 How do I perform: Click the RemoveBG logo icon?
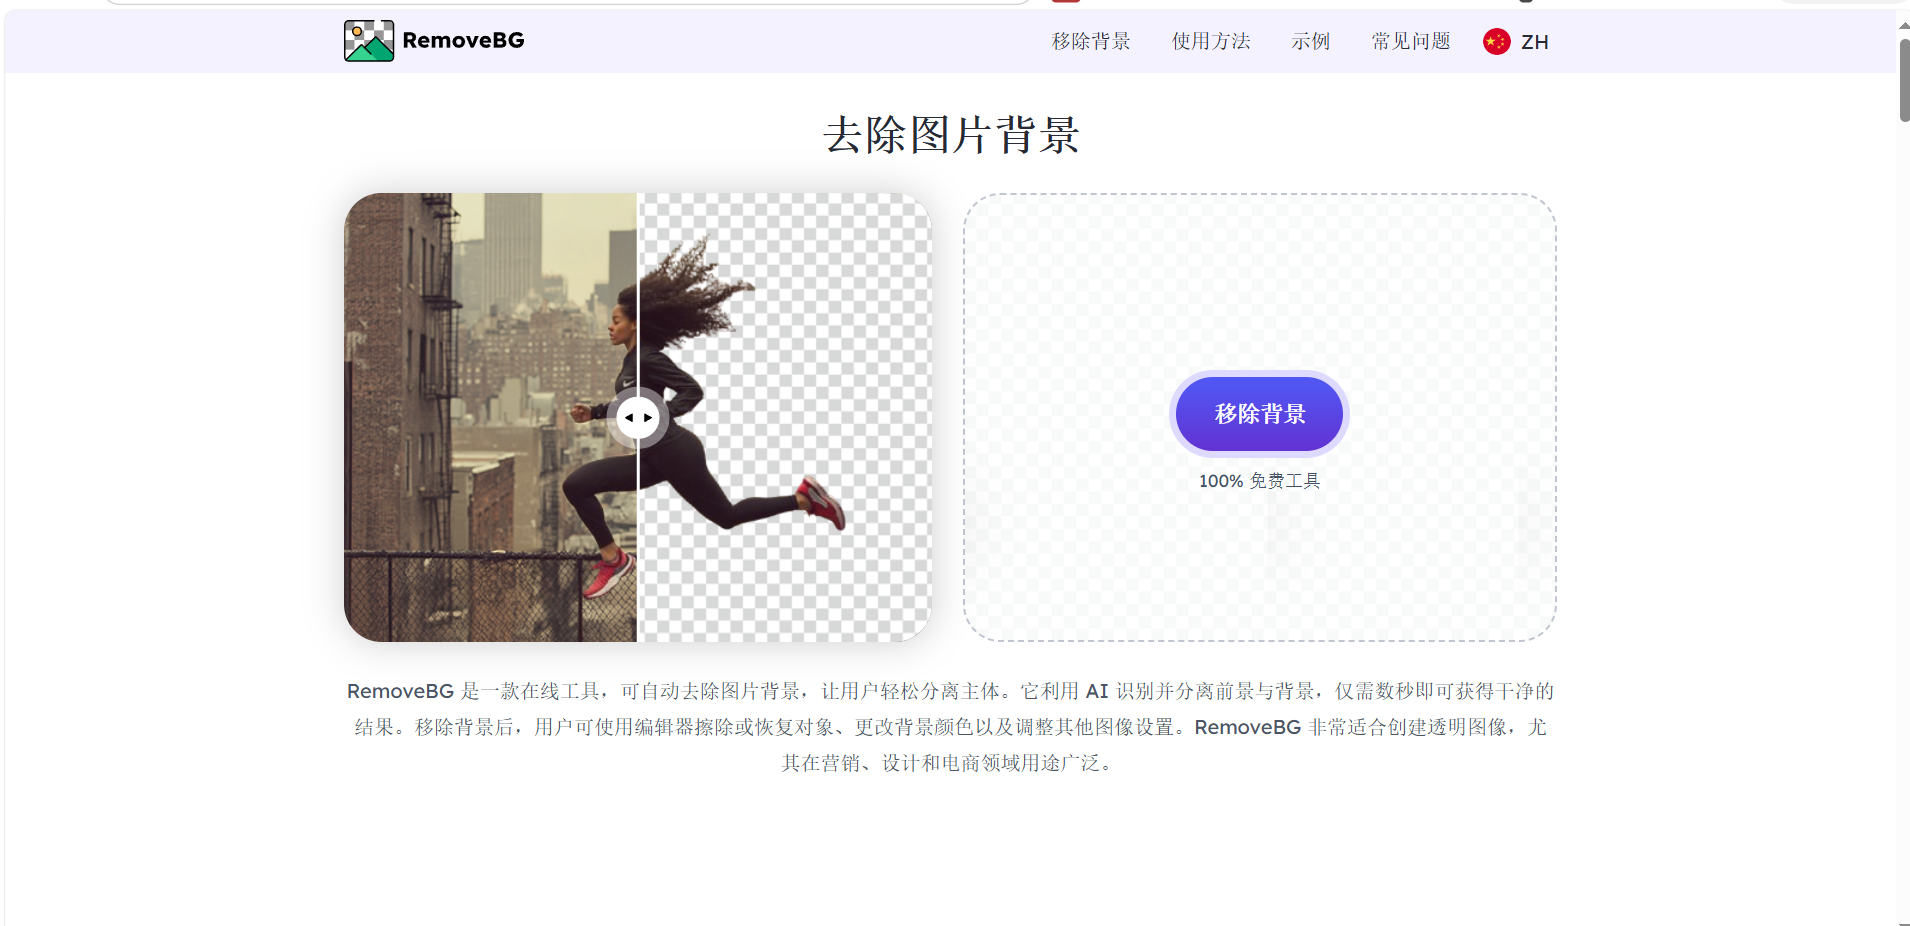(x=368, y=41)
